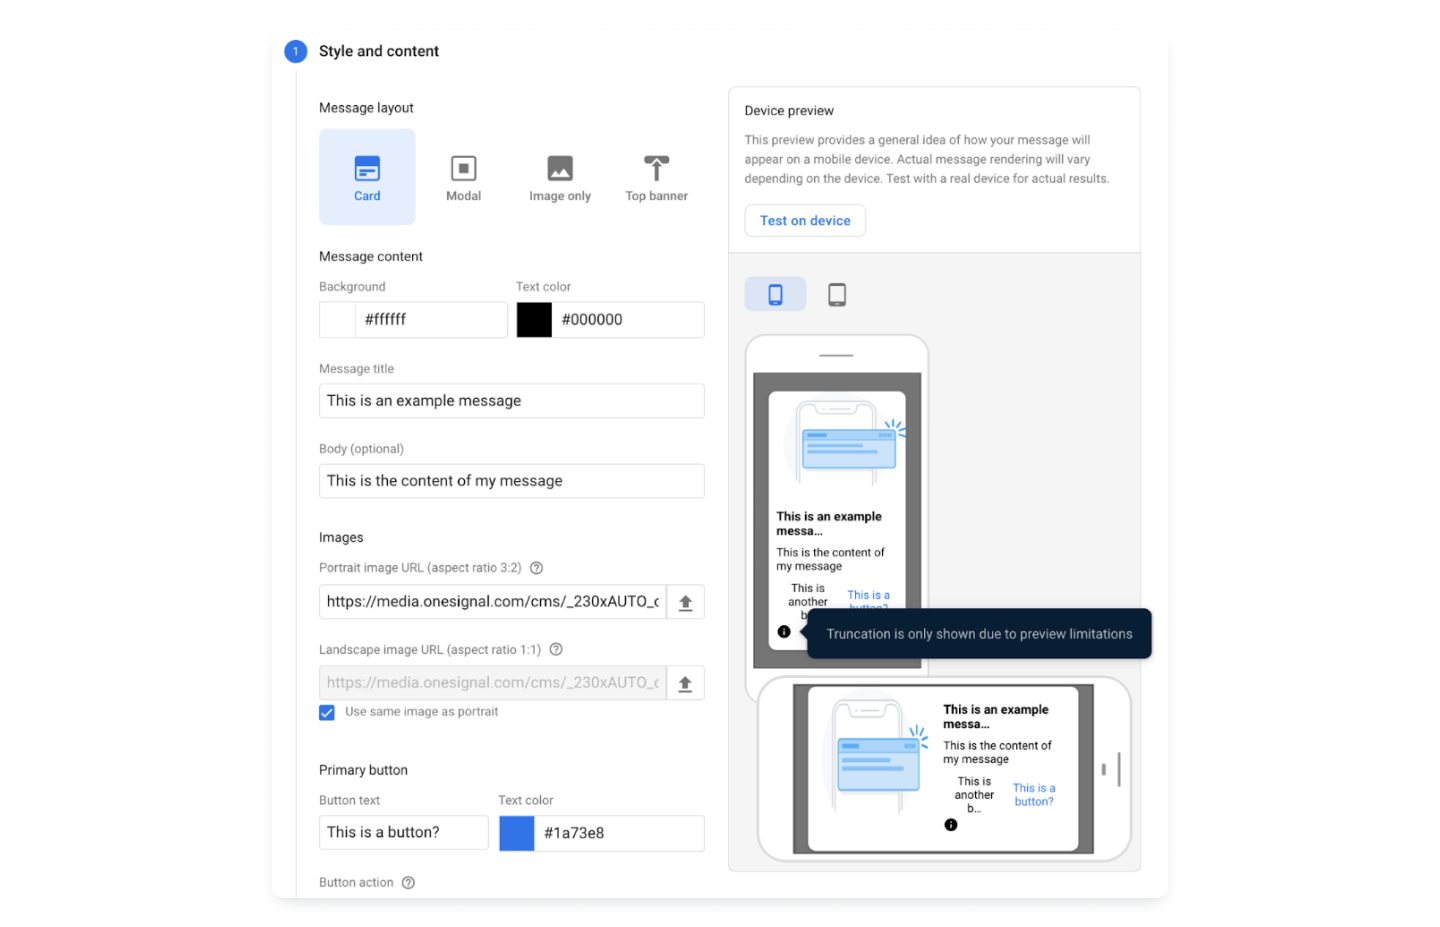Enable the Use same image as portrait checkbox
Viewport: 1440px width, 927px height.
325,711
